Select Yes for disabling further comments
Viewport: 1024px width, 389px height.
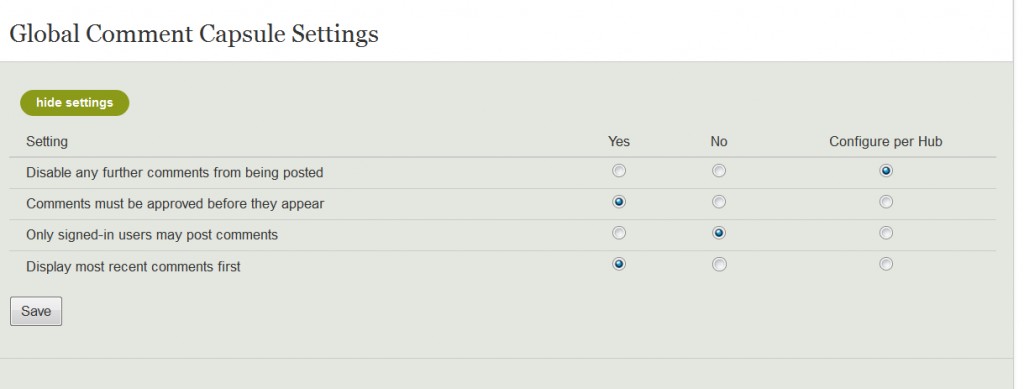coord(618,171)
